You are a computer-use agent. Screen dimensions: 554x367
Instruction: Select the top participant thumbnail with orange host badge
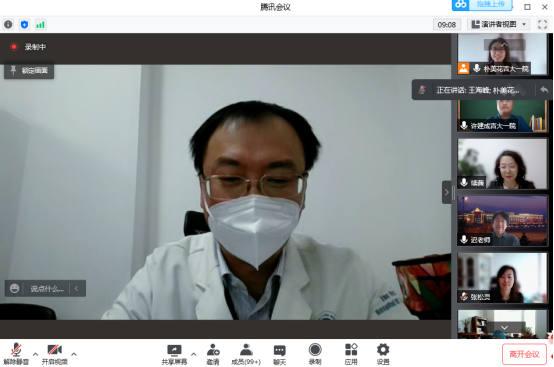click(x=502, y=54)
